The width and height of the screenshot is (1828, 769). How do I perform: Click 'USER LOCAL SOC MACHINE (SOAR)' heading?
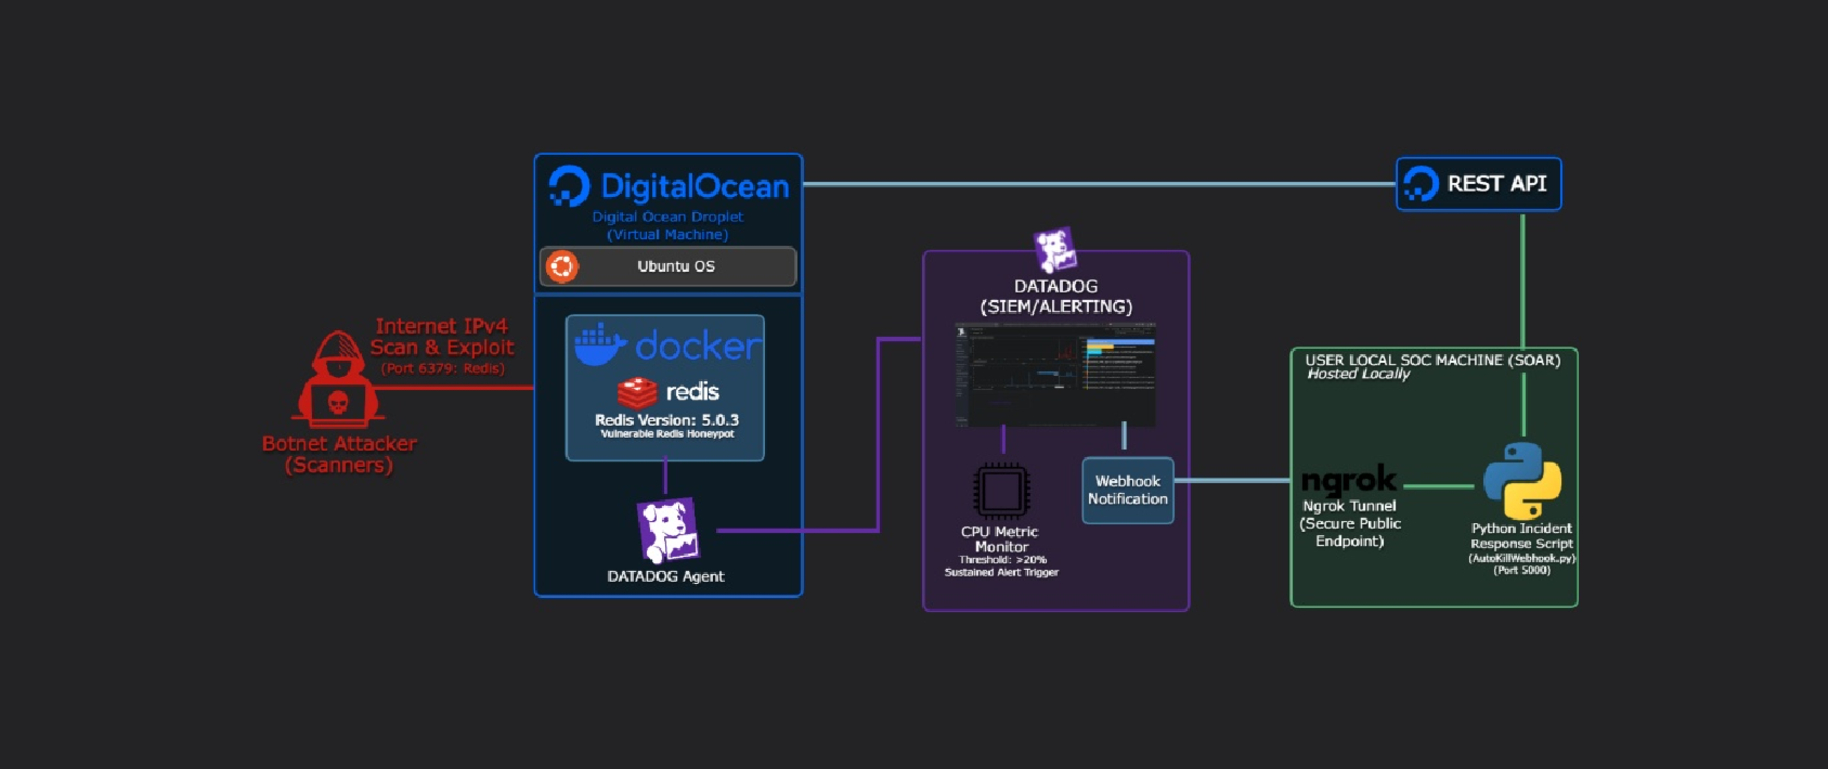tap(1432, 360)
